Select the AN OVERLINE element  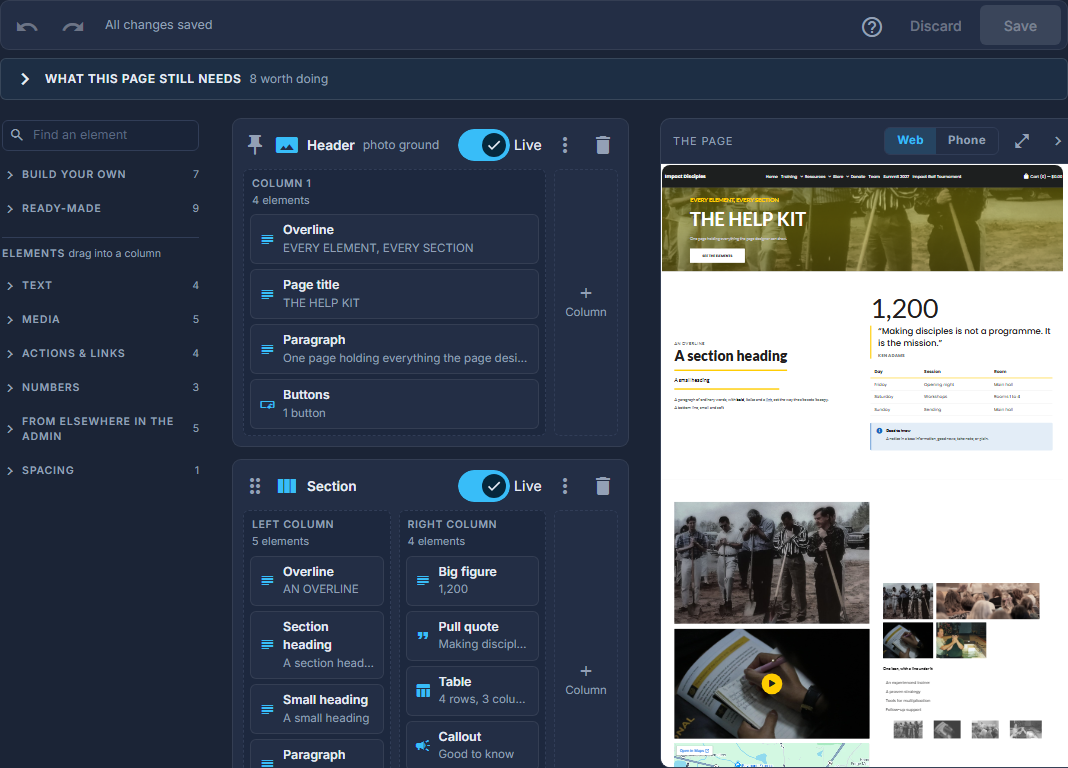pos(317,581)
